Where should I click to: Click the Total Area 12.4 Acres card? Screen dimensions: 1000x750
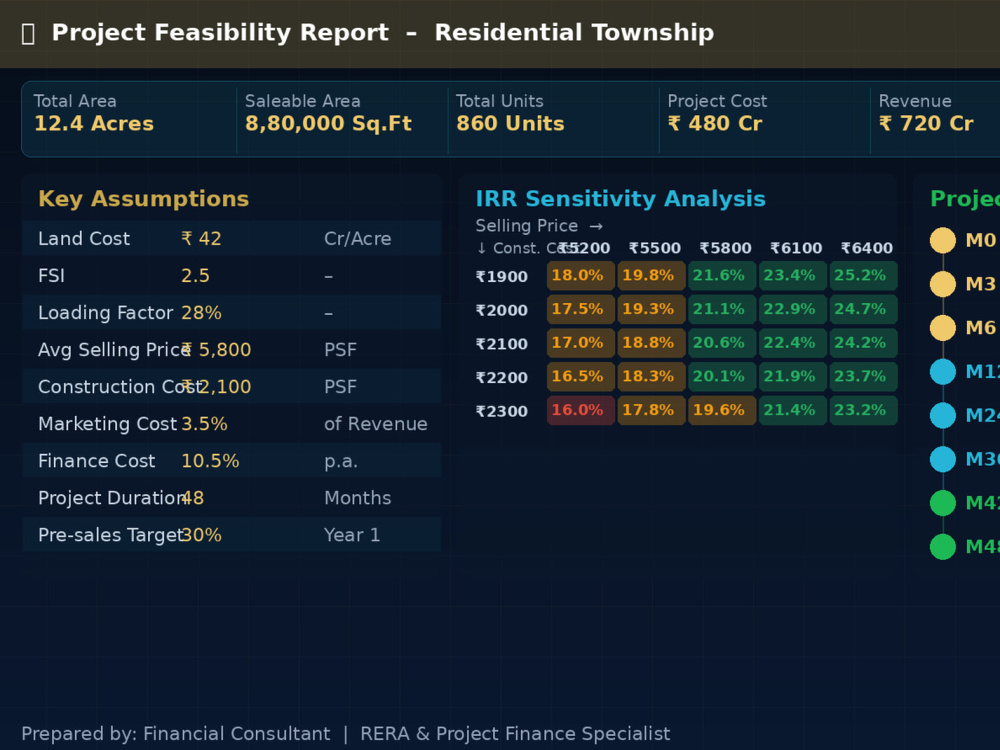tap(129, 119)
